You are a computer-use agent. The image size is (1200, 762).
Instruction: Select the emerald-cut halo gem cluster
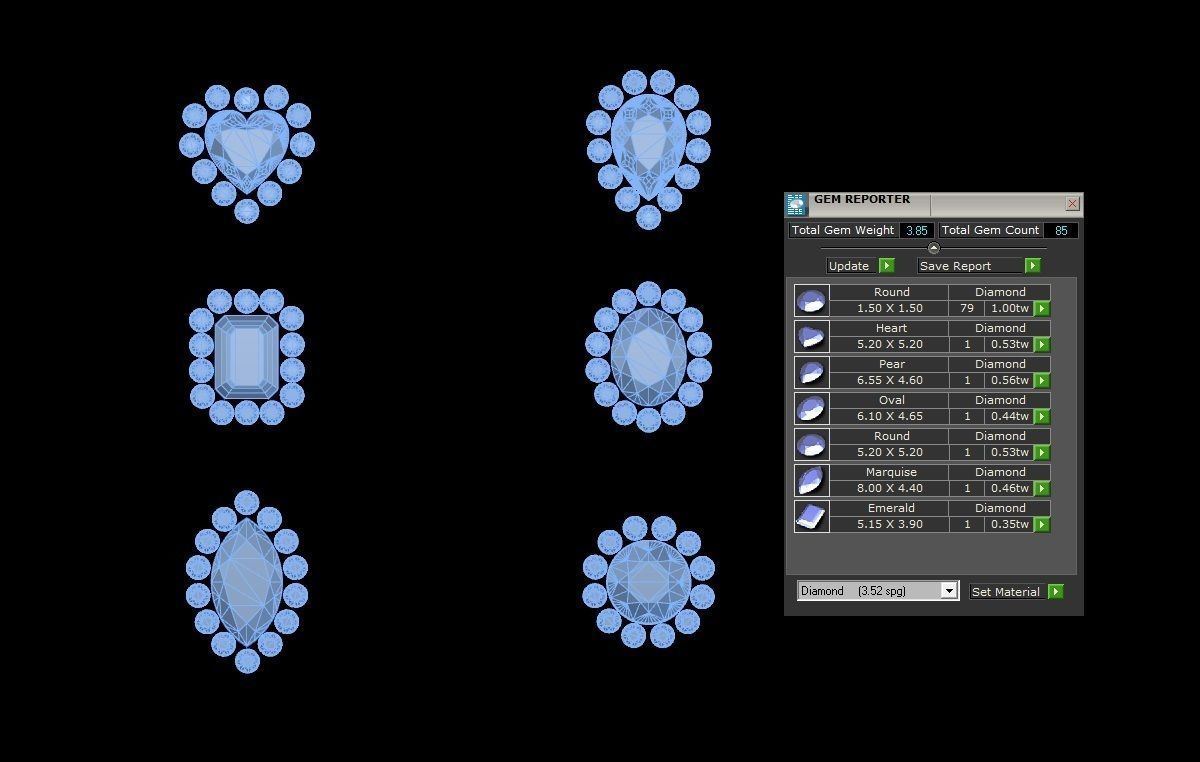tap(247, 357)
